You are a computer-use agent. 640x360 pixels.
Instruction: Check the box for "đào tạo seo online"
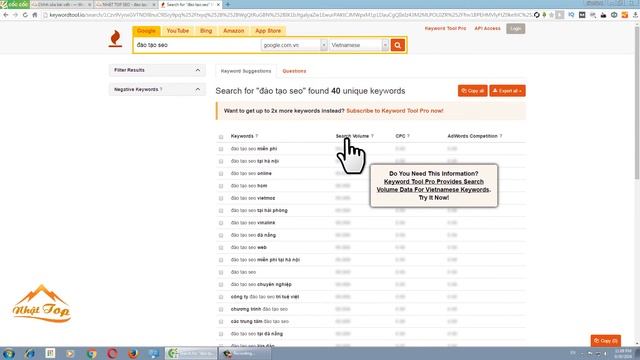pos(221,174)
